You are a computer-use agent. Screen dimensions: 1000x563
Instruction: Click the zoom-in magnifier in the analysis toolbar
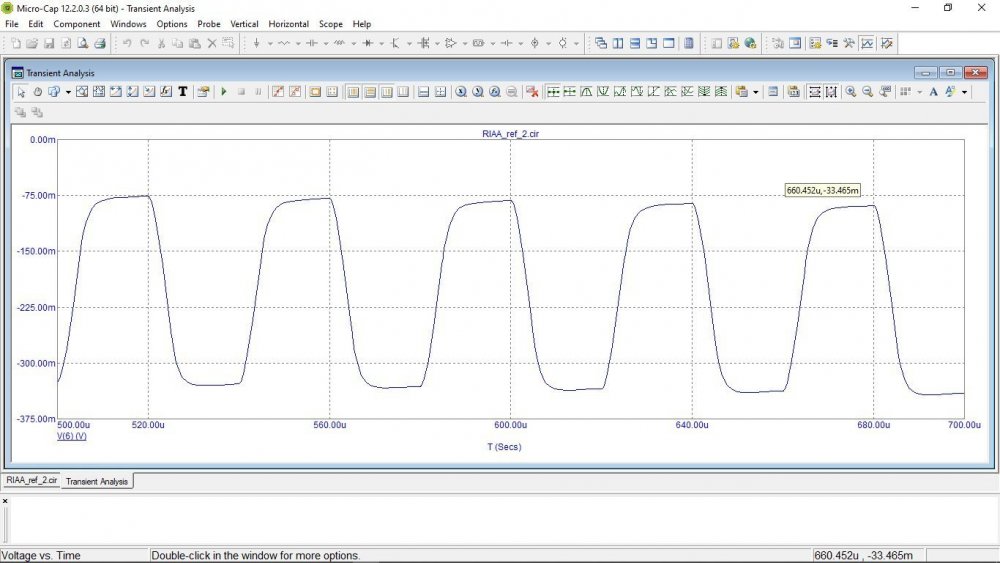pyautogui.click(x=850, y=92)
